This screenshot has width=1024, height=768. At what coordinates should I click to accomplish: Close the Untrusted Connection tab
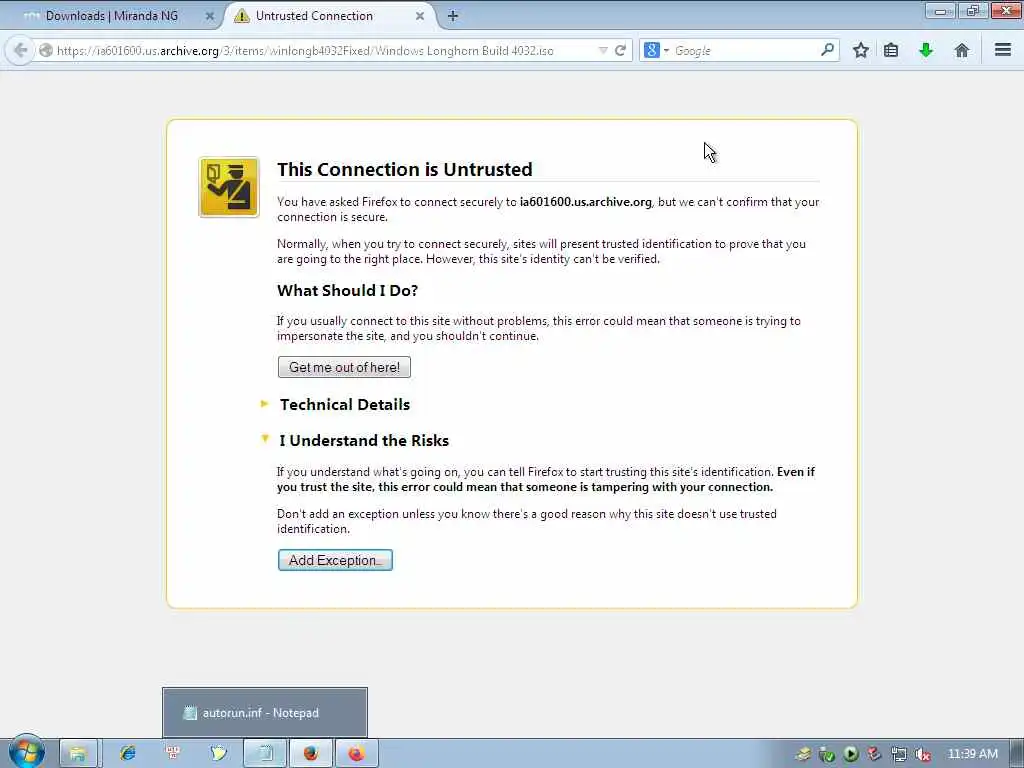(x=420, y=16)
